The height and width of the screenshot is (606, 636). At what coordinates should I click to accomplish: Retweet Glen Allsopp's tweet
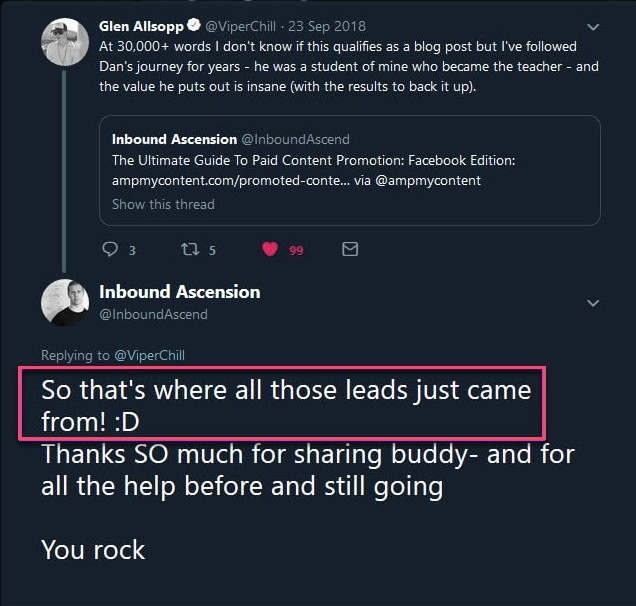[189, 249]
